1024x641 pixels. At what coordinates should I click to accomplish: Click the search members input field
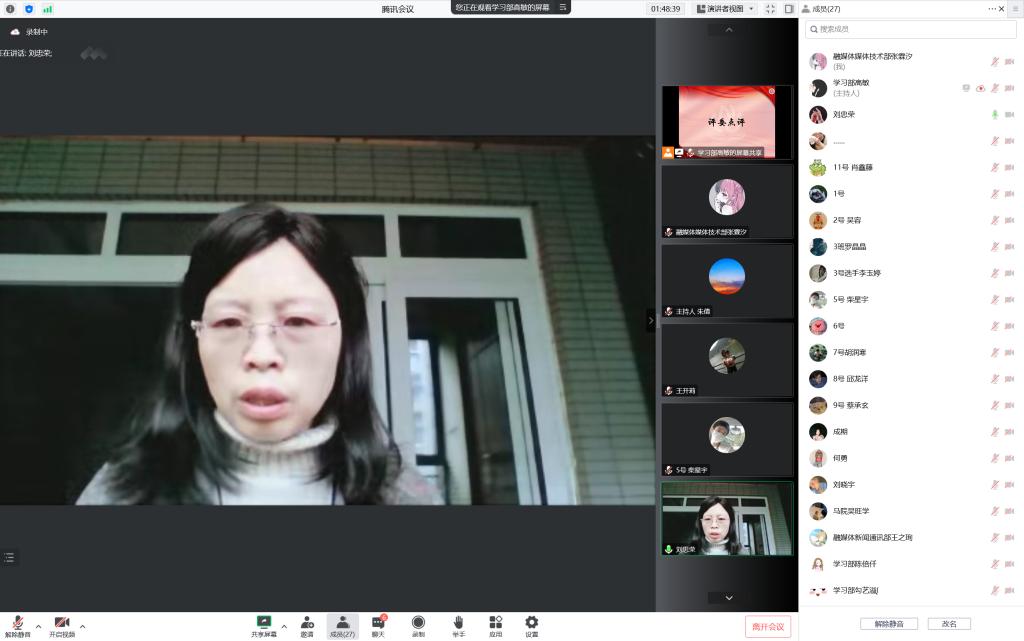[x=910, y=29]
